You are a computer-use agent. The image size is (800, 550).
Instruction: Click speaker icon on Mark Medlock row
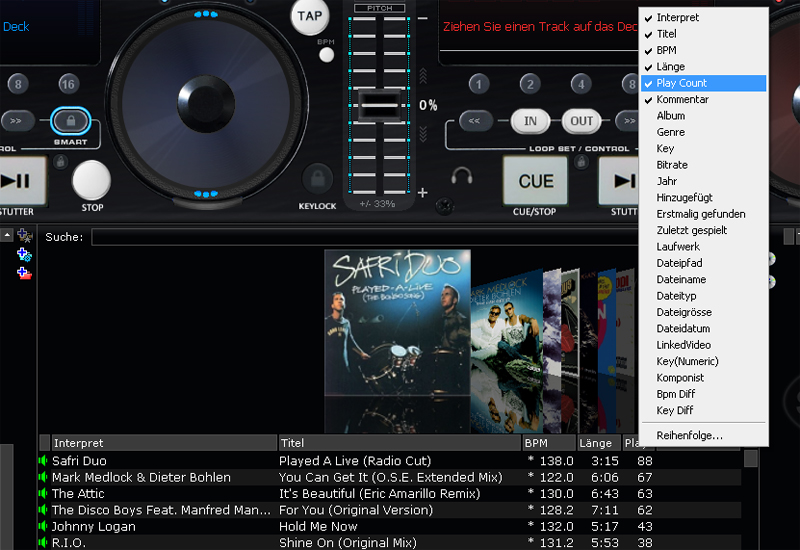point(43,477)
